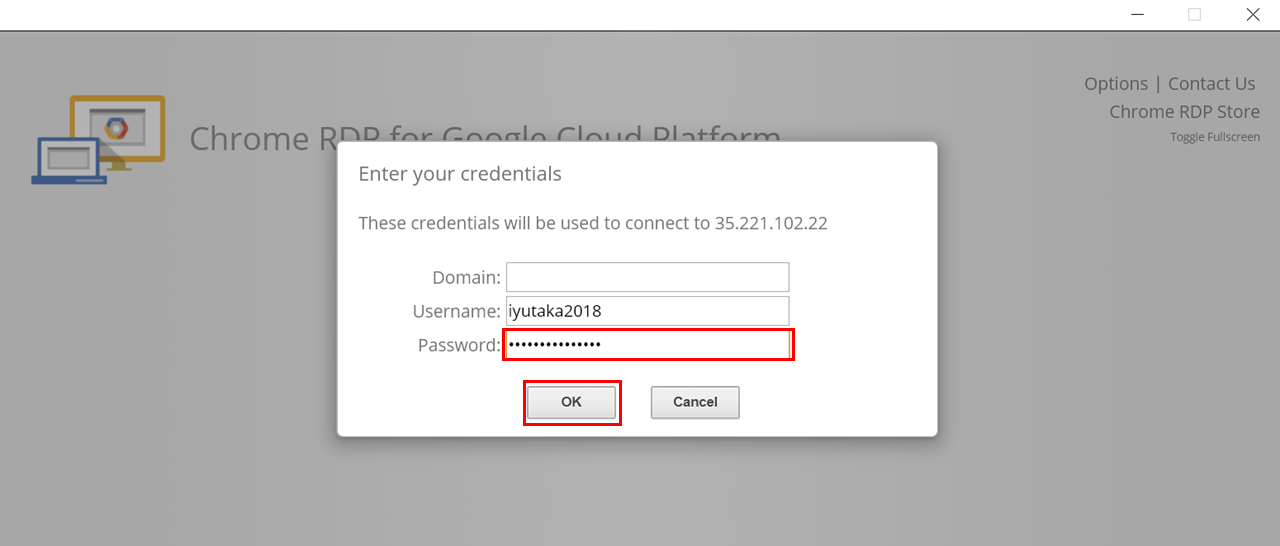Screen dimensions: 1280x546
Task: Open the Contact Us link
Action: 1211,84
